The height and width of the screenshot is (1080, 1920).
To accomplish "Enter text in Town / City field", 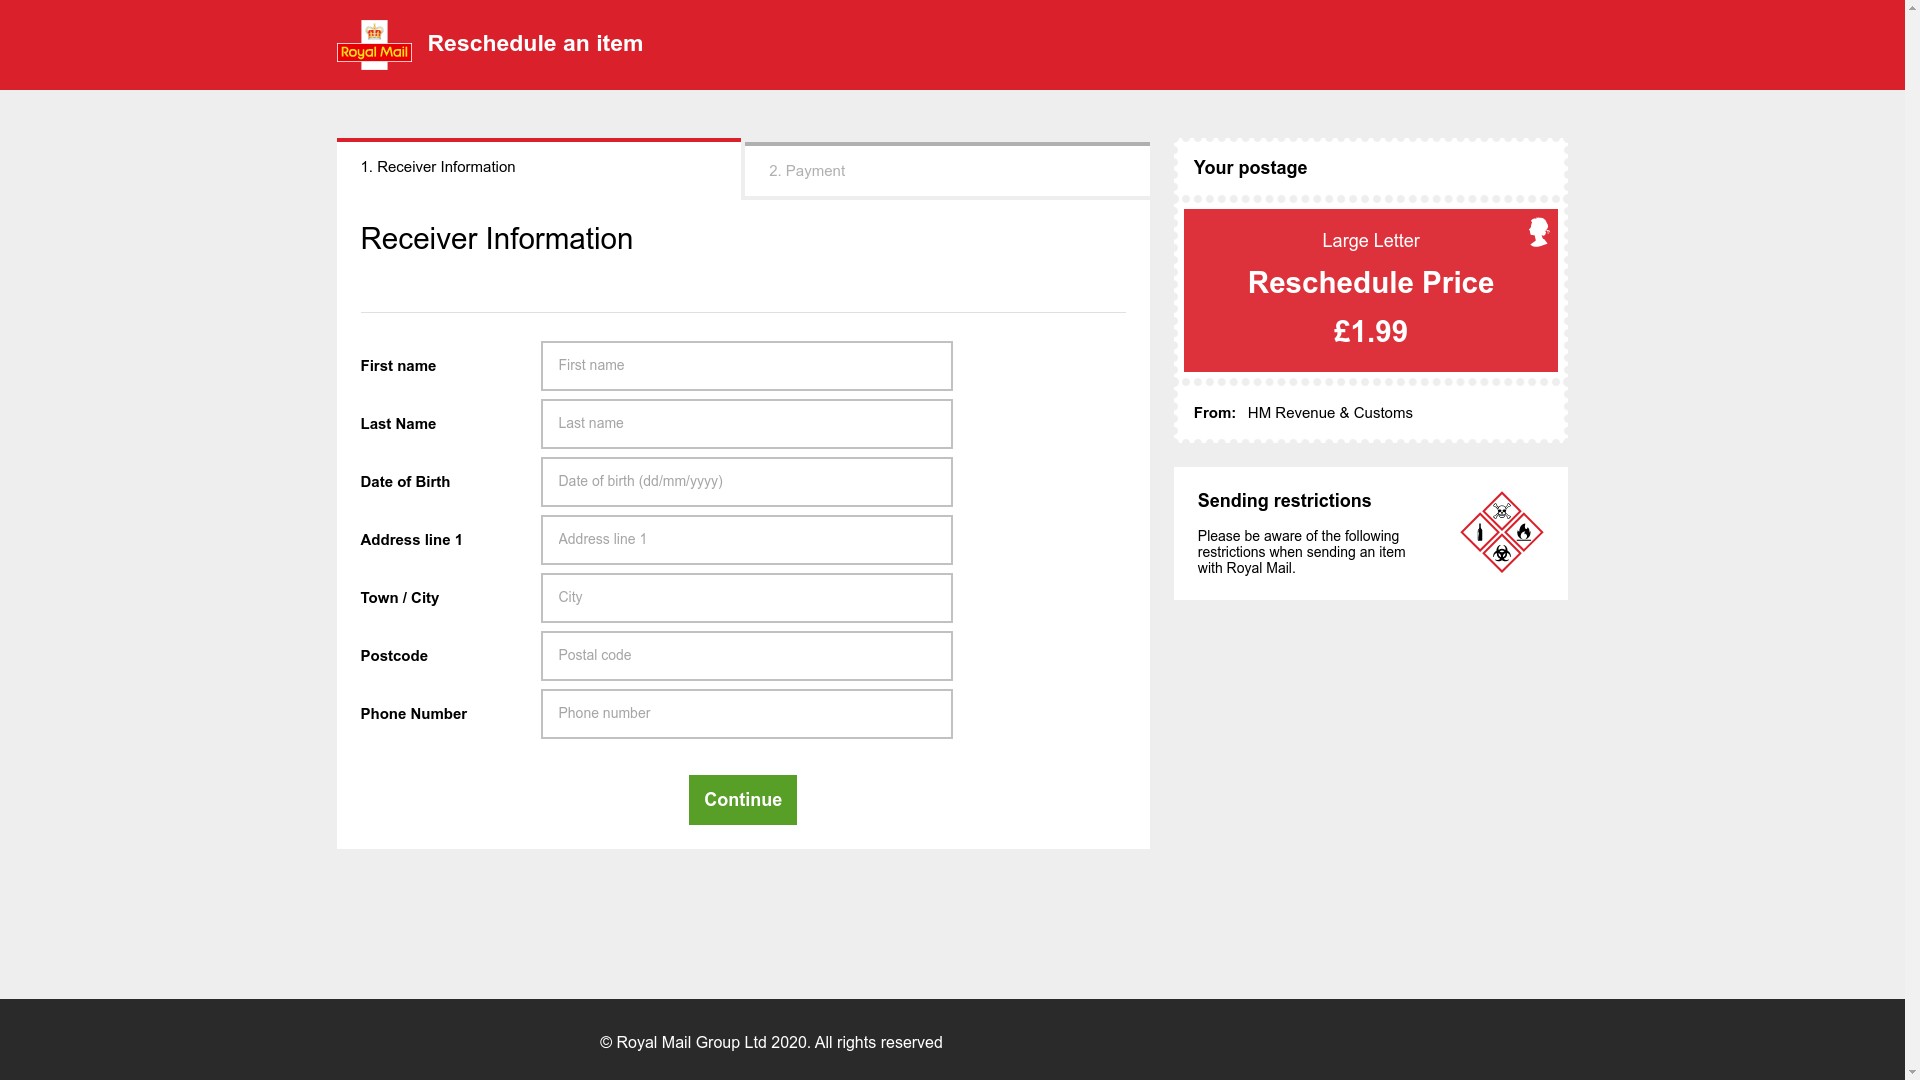I will point(746,597).
